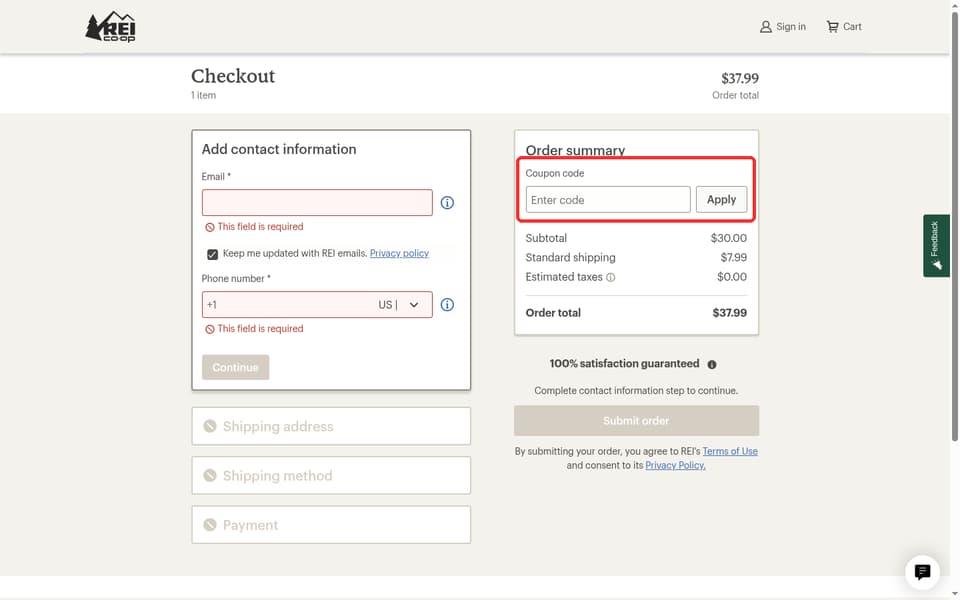
Task: Open the Privacy policy link near emails checkbox
Action: pos(399,253)
